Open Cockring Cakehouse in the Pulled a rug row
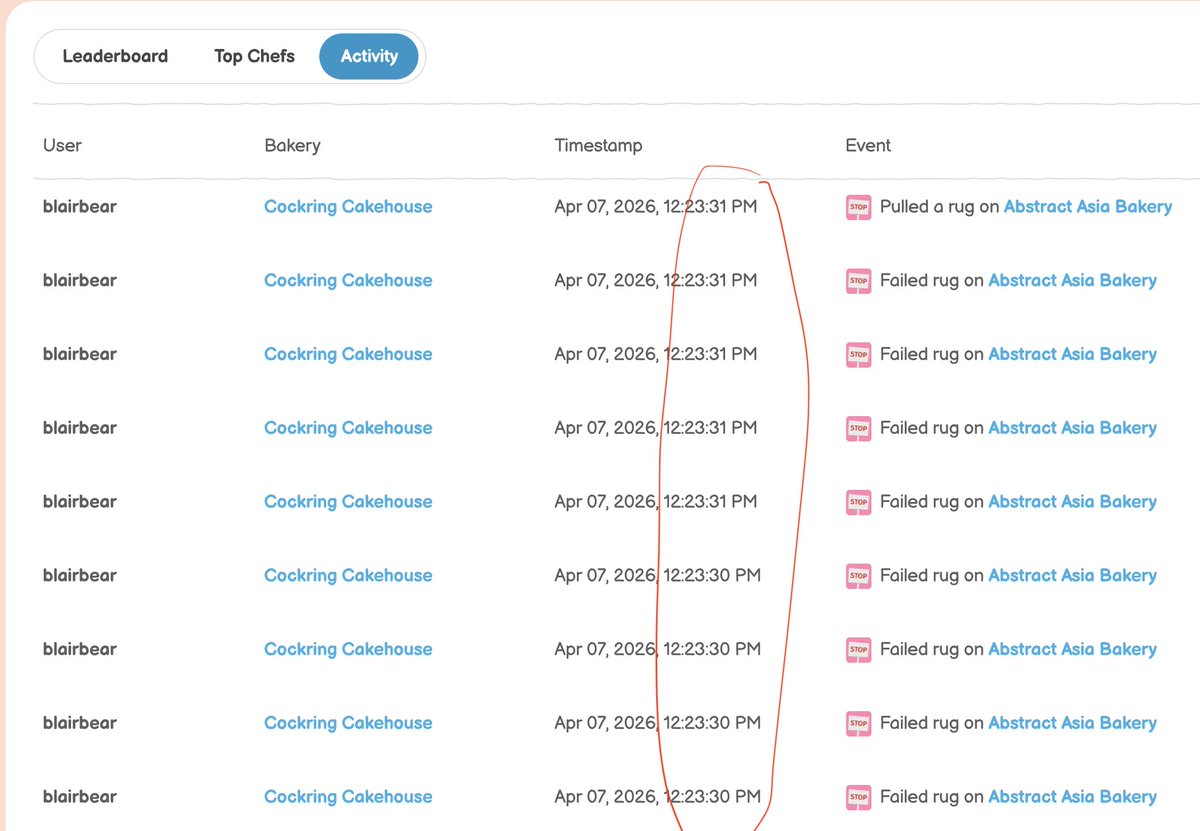1200x831 pixels. [348, 207]
